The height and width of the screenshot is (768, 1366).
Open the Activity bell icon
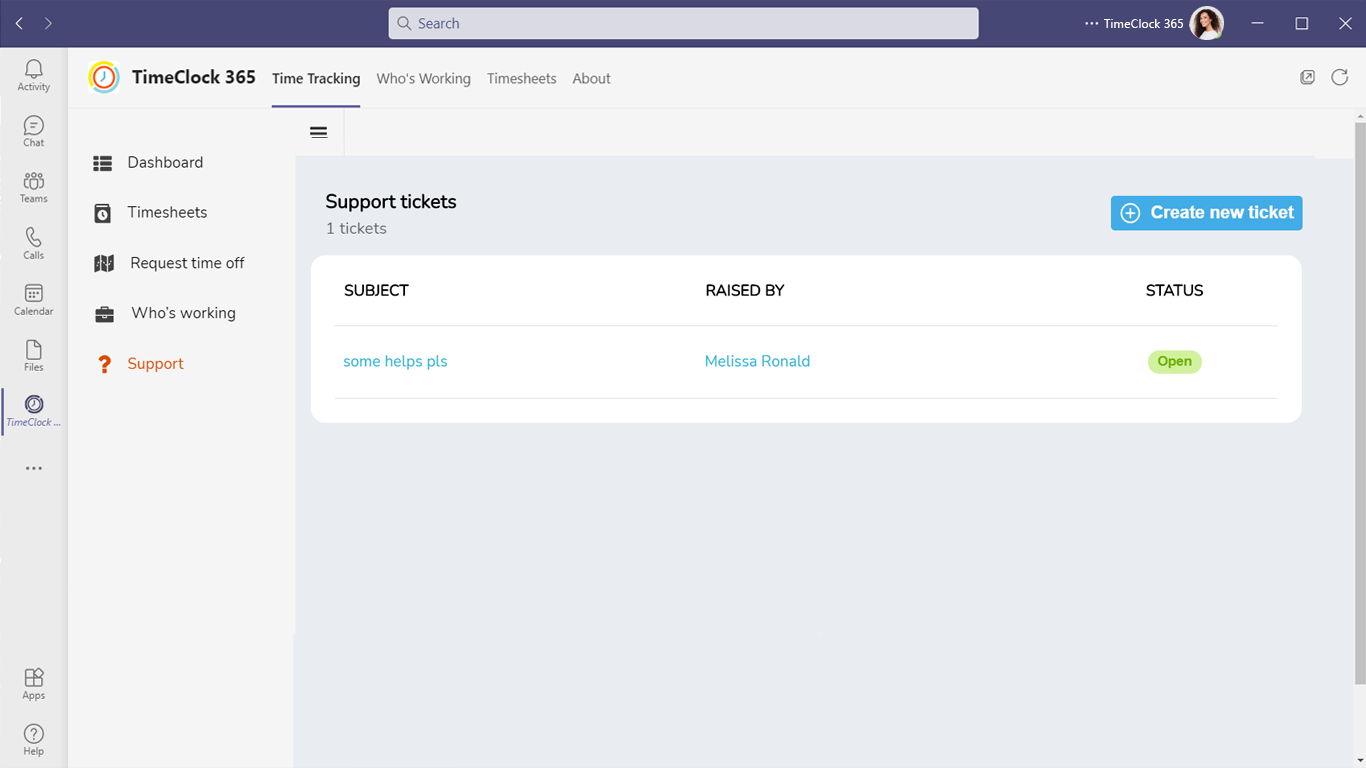(x=34, y=74)
